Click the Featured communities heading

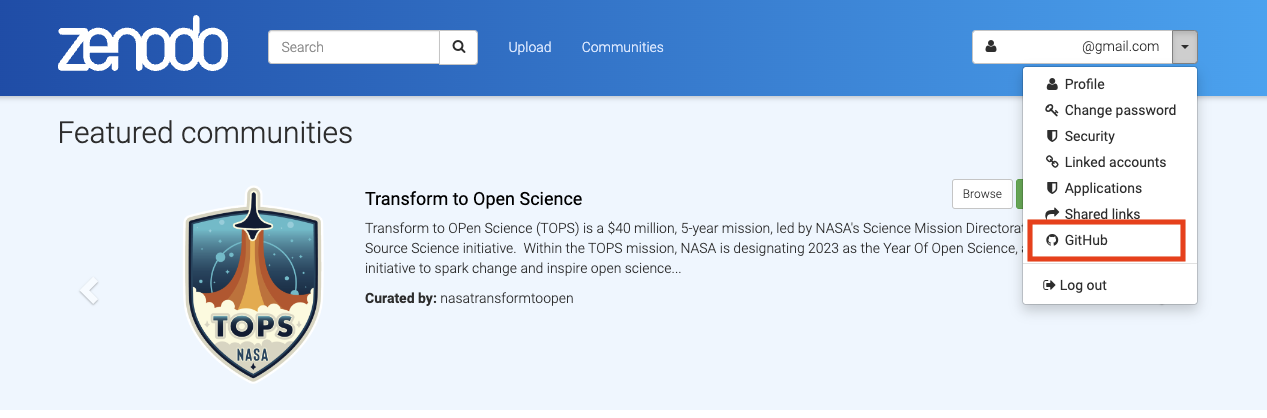coord(205,132)
